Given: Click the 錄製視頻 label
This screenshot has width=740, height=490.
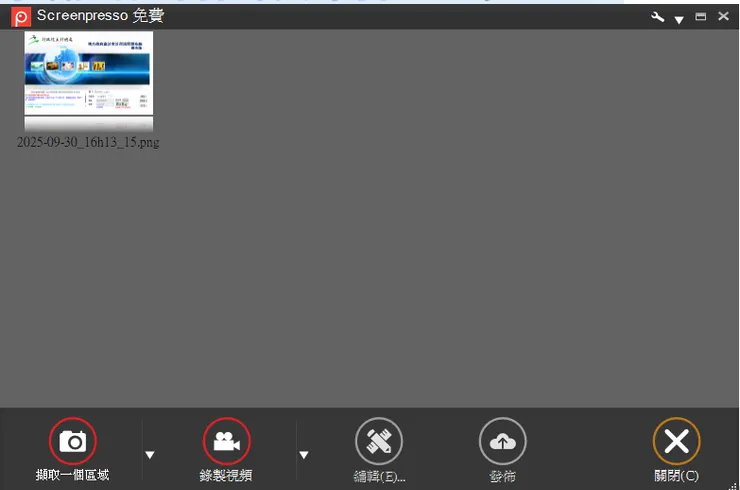Looking at the screenshot, I should tap(226, 475).
